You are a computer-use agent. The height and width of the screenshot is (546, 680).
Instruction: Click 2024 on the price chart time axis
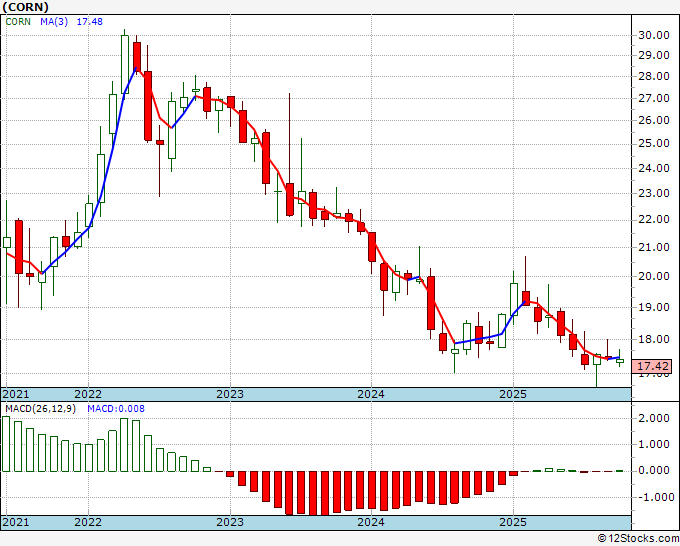[371, 394]
